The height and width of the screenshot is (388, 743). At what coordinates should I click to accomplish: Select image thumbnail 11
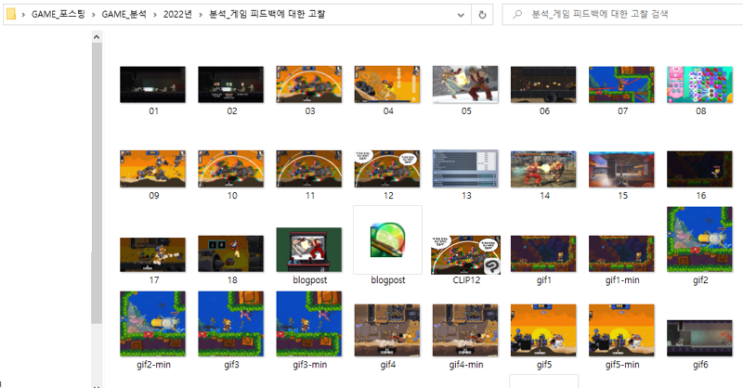[309, 169]
